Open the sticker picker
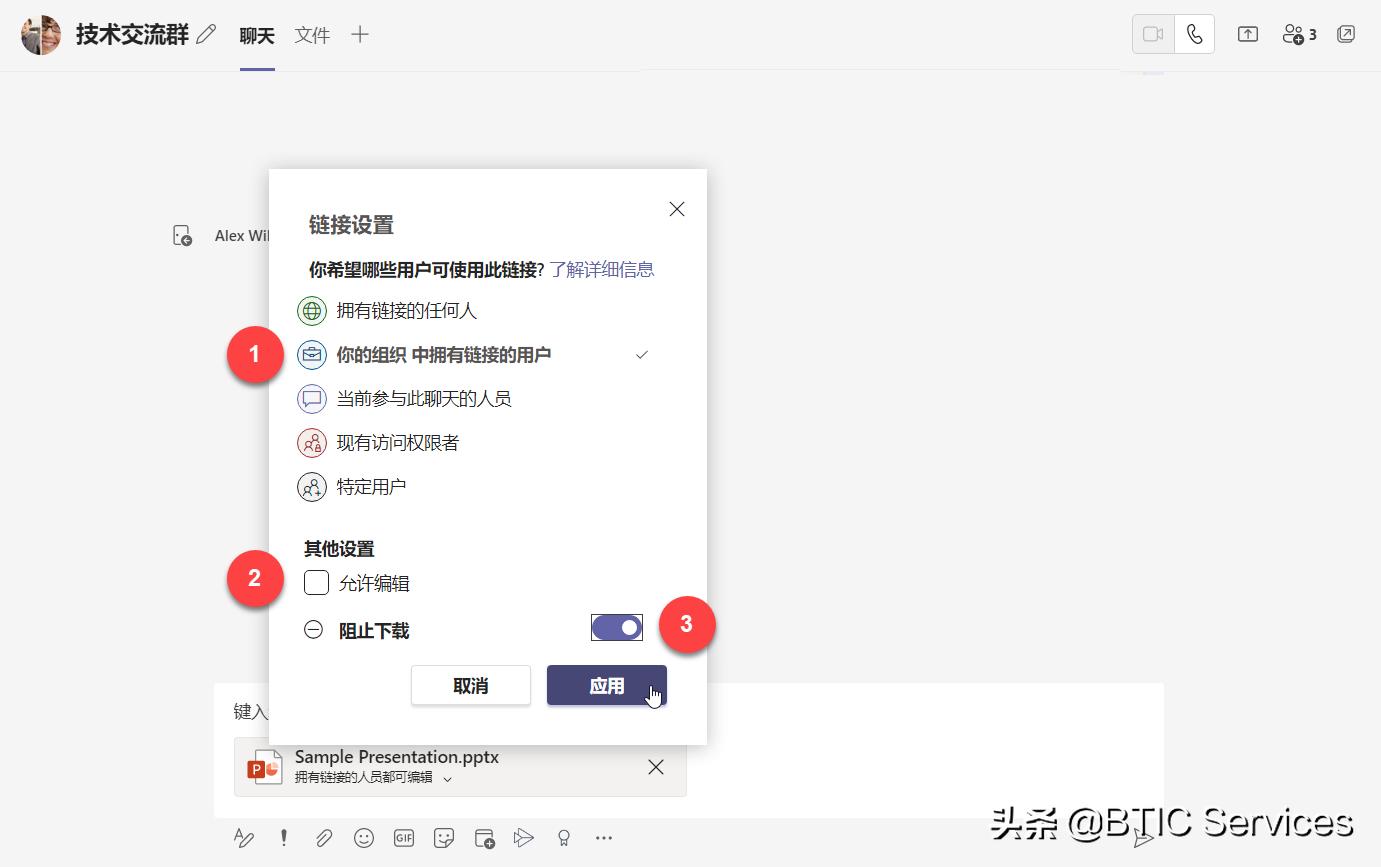 (x=444, y=838)
